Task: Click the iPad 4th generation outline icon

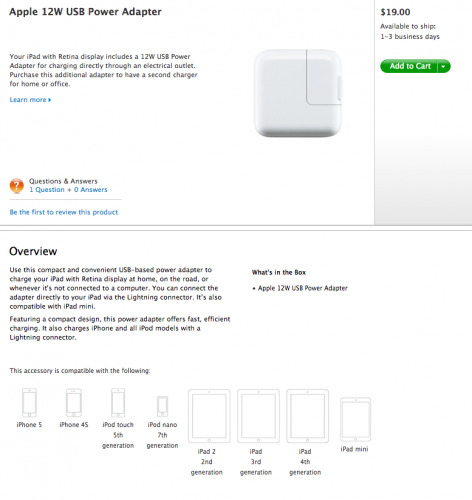Action: click(308, 416)
